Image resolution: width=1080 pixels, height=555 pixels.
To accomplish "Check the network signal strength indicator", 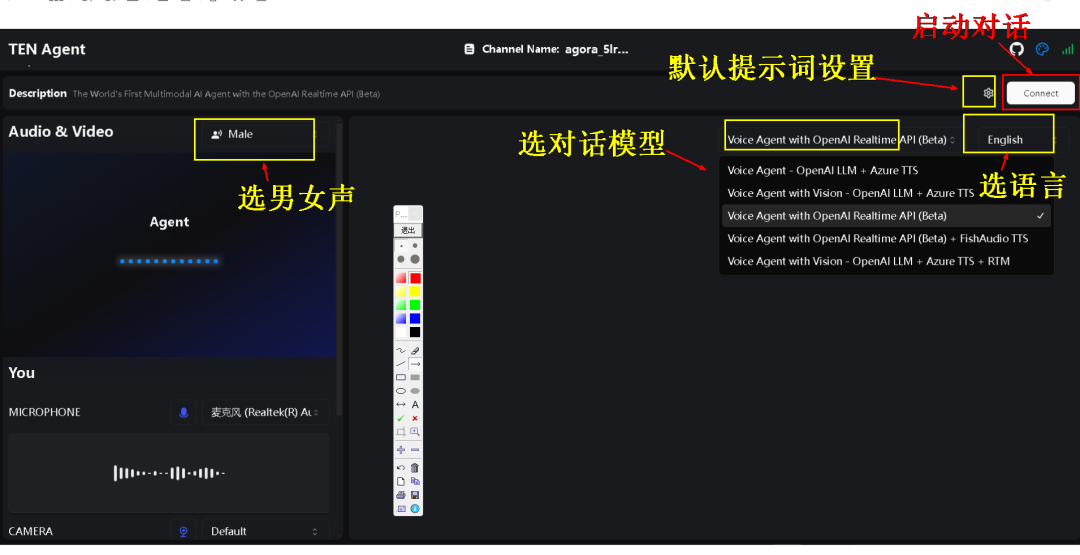I will [1068, 49].
